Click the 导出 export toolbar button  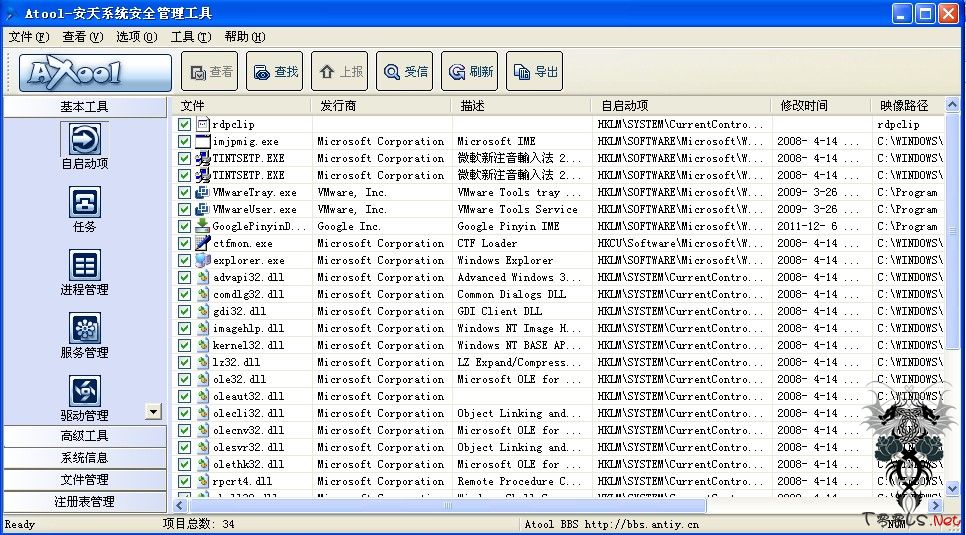pos(534,71)
